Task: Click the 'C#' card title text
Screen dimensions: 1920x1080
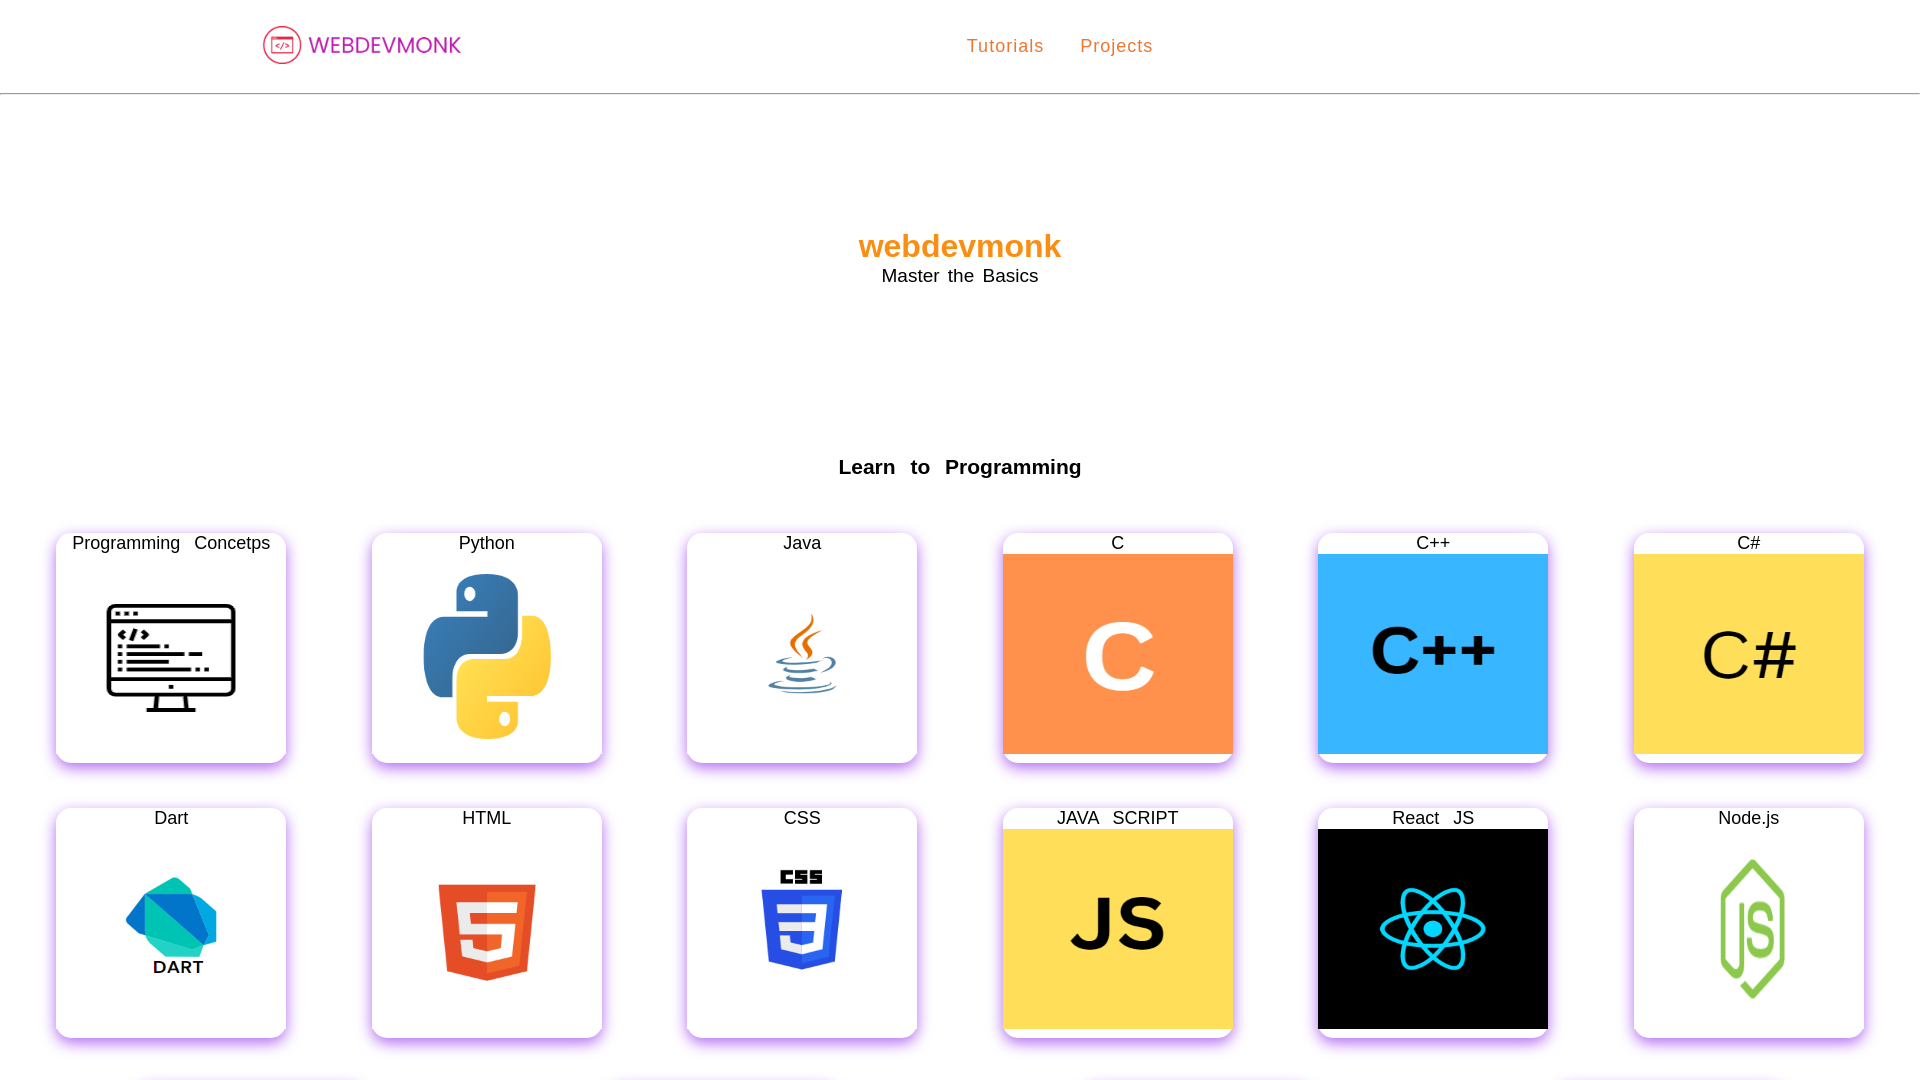Action: 1749,543
